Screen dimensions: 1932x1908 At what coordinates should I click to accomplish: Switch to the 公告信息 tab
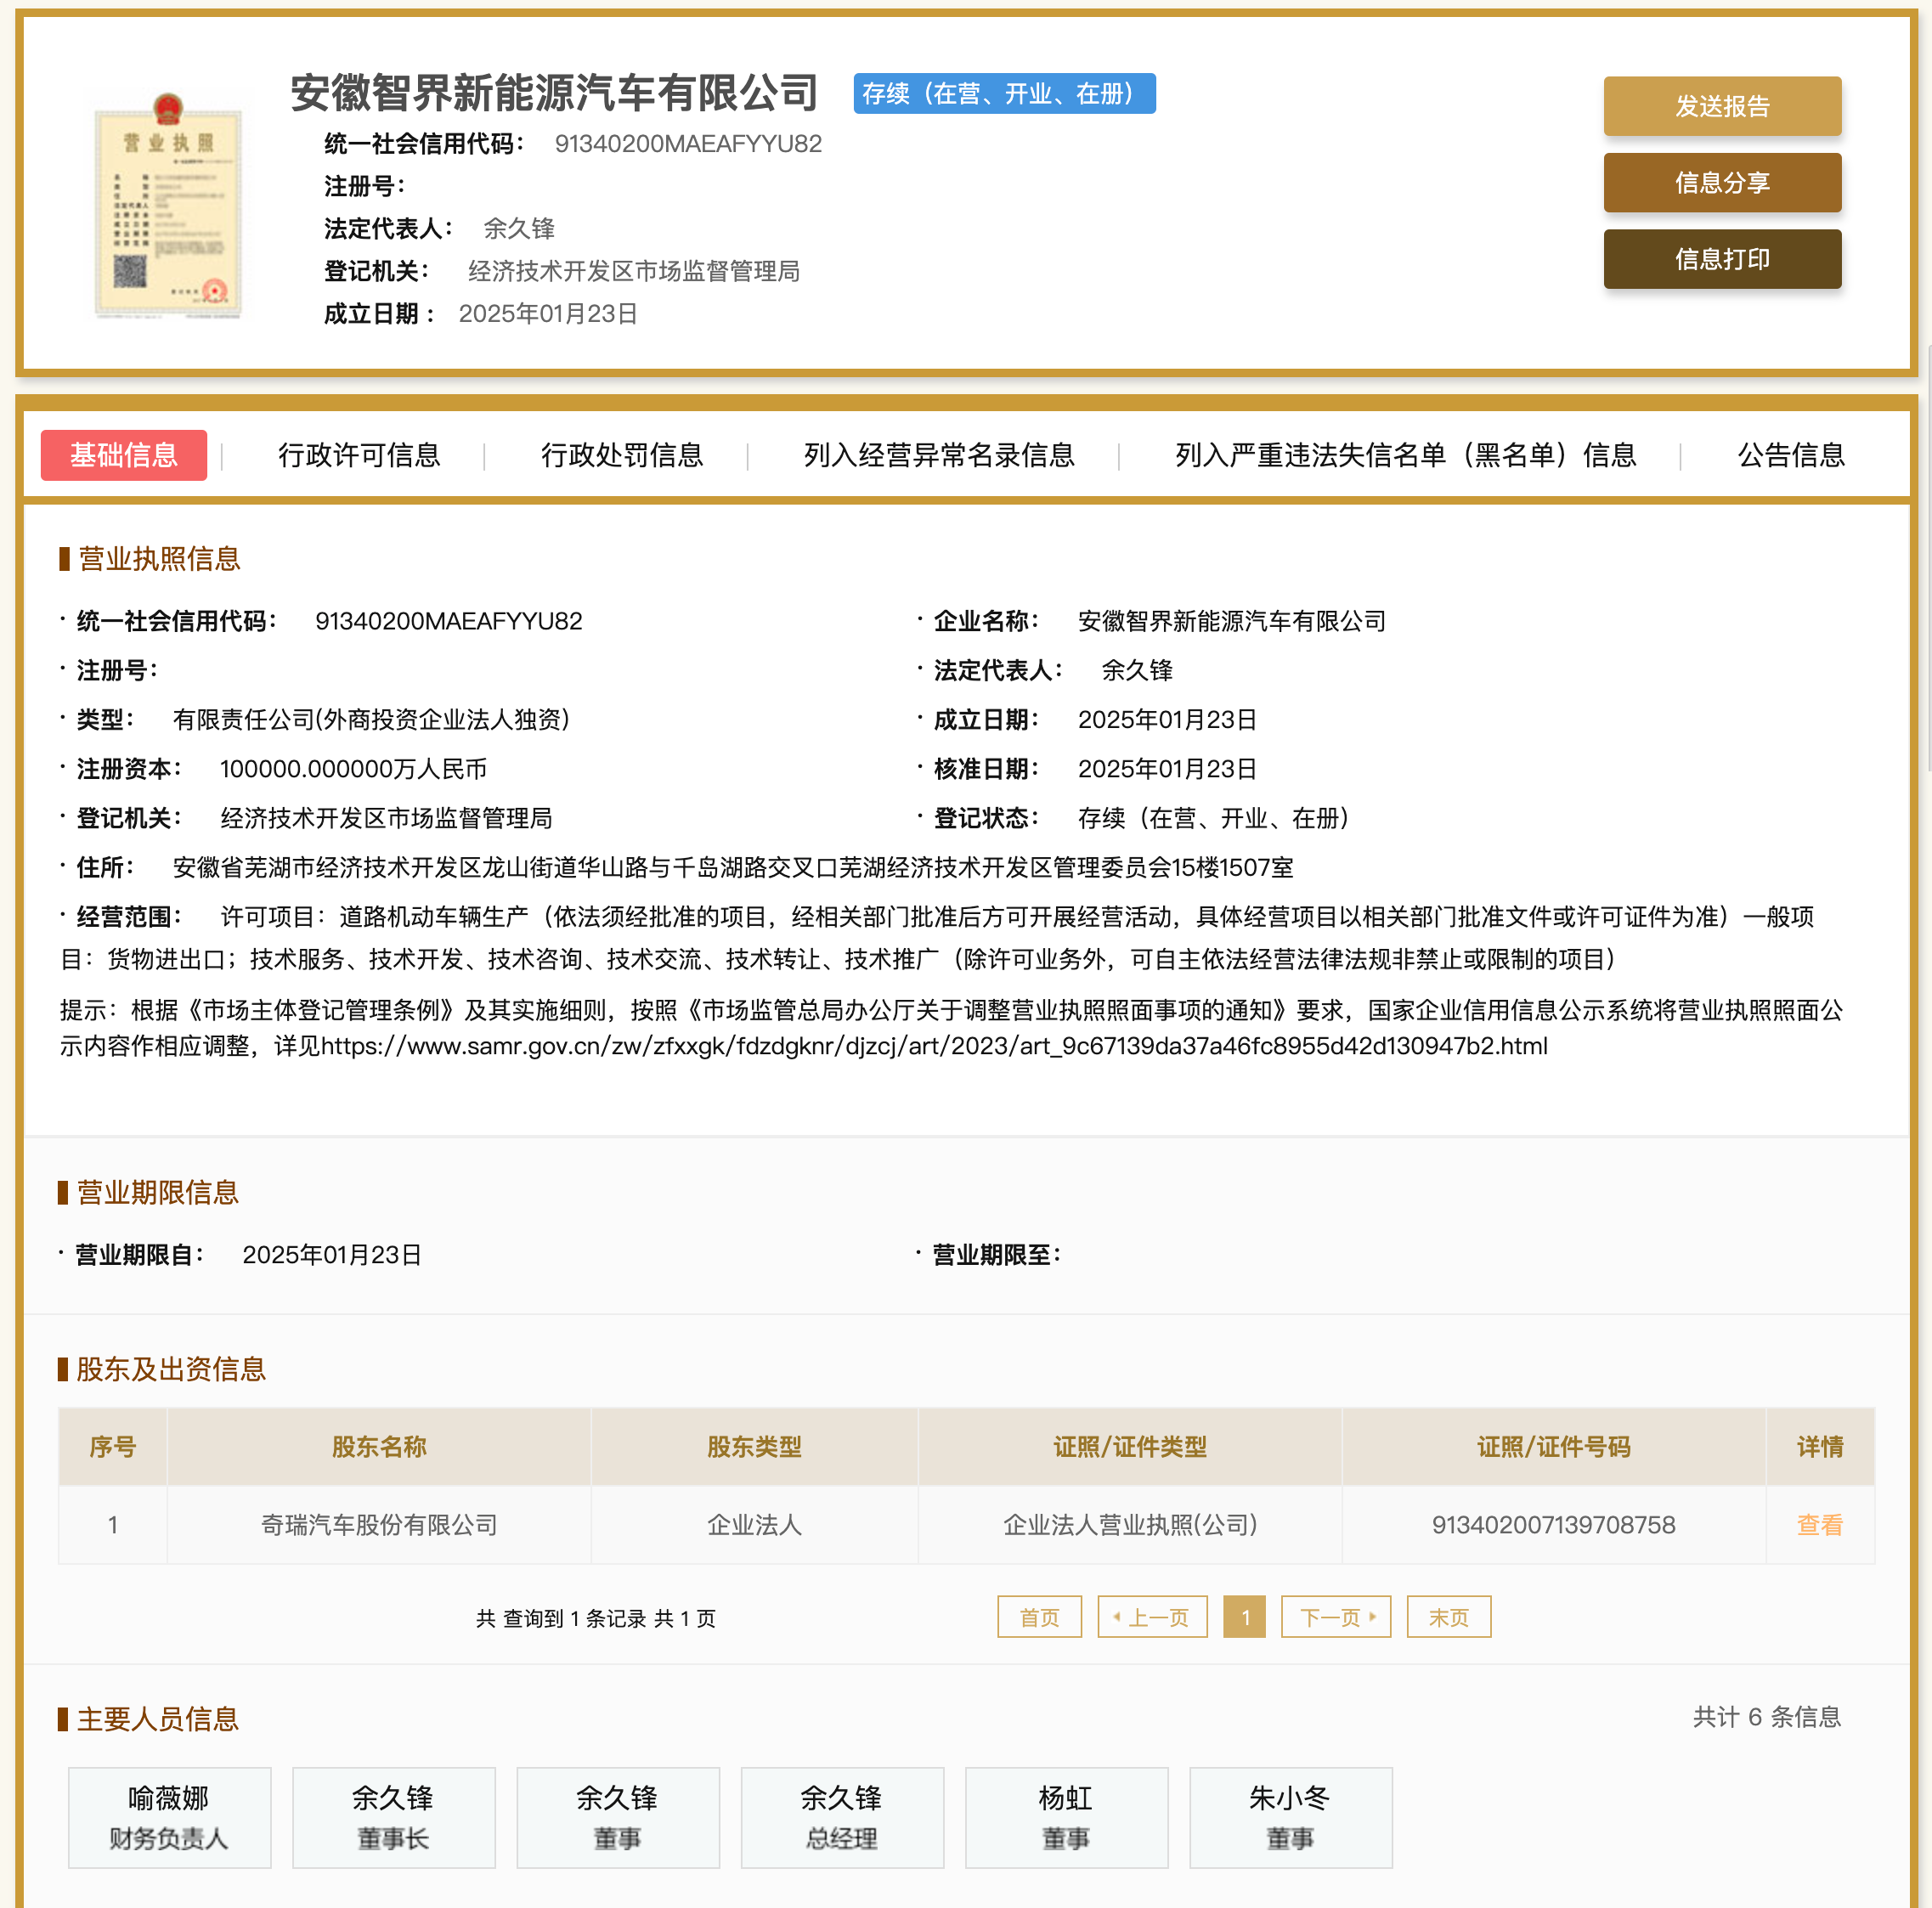[1790, 455]
